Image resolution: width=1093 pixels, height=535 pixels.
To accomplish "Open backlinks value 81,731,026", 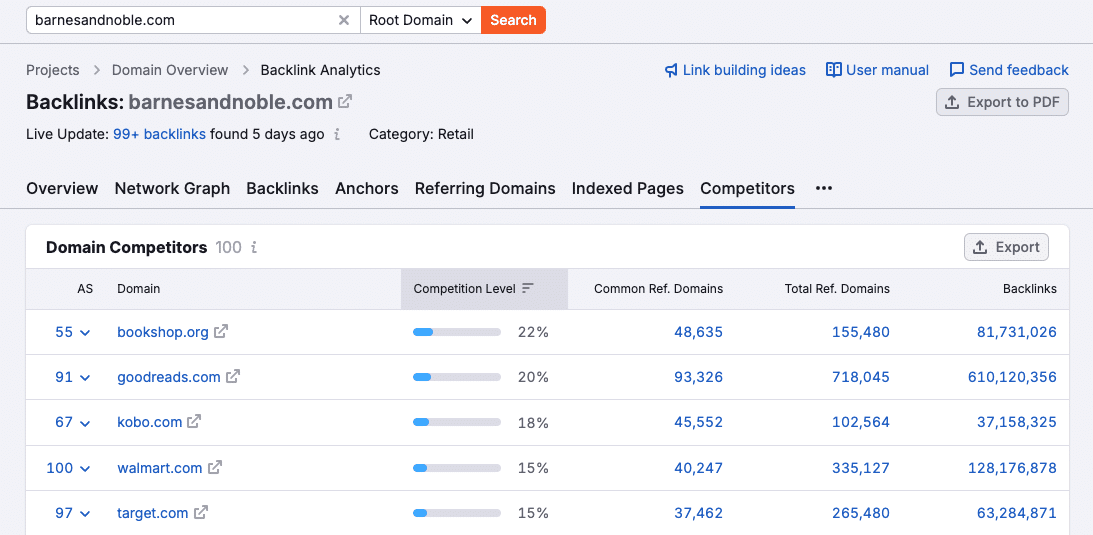I will [1017, 332].
